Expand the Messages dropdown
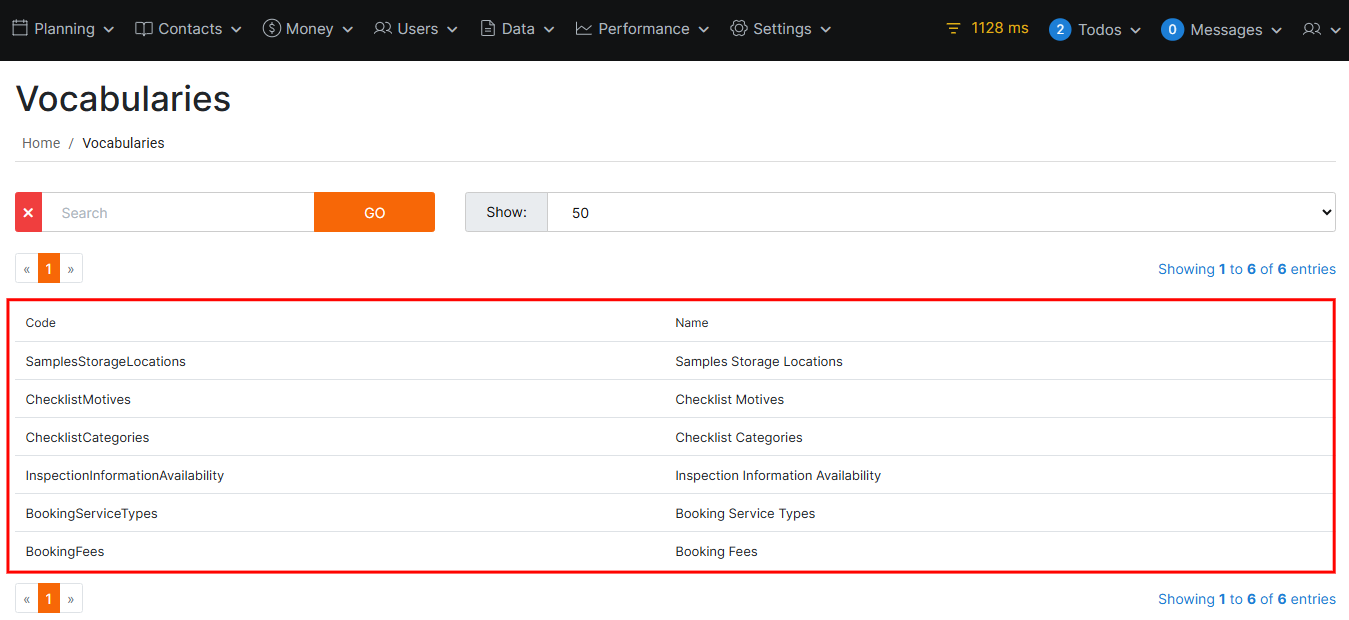 (x=1221, y=30)
